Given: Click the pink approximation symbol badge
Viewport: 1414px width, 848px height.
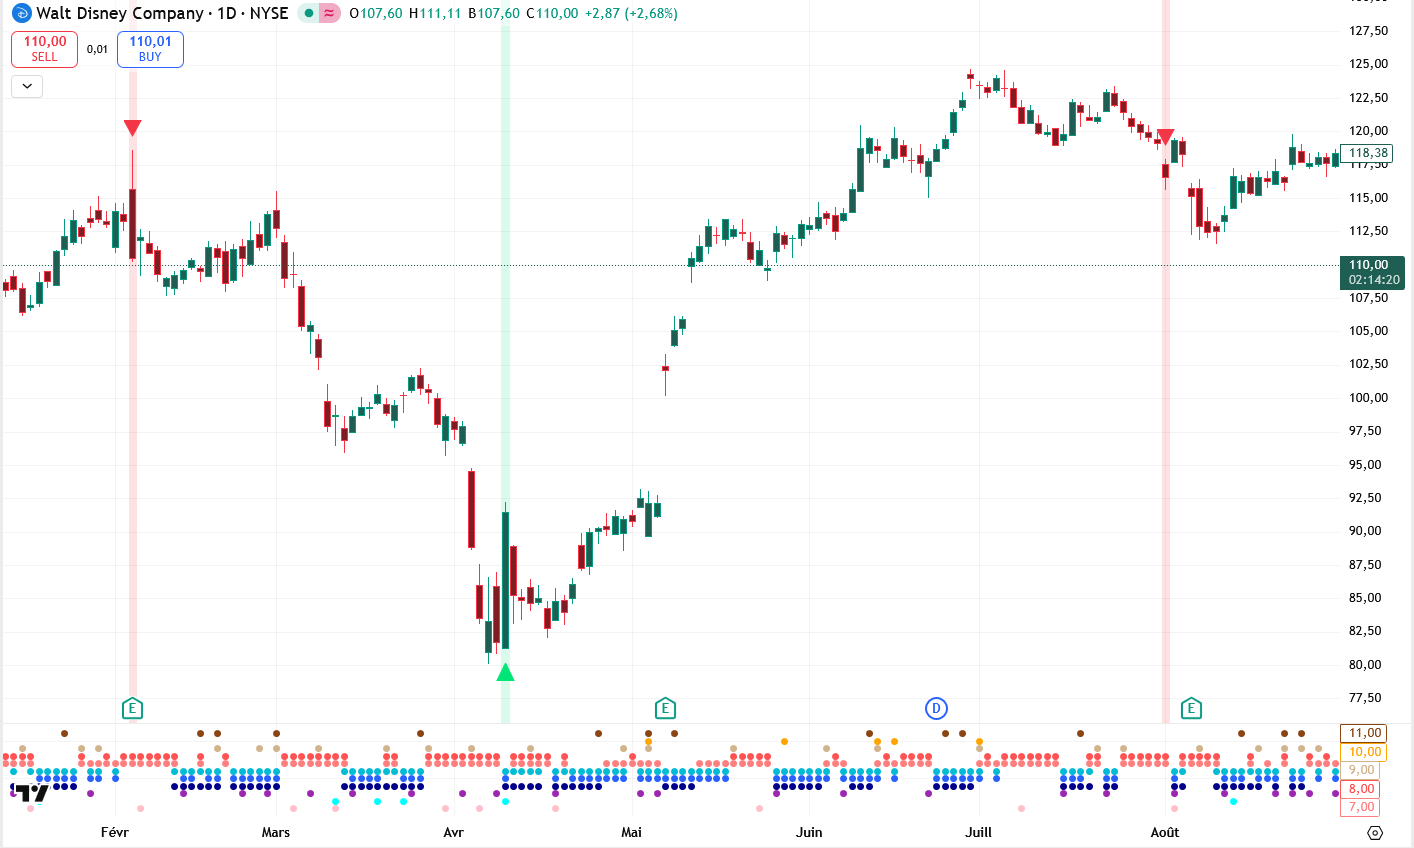Looking at the screenshot, I should [329, 14].
